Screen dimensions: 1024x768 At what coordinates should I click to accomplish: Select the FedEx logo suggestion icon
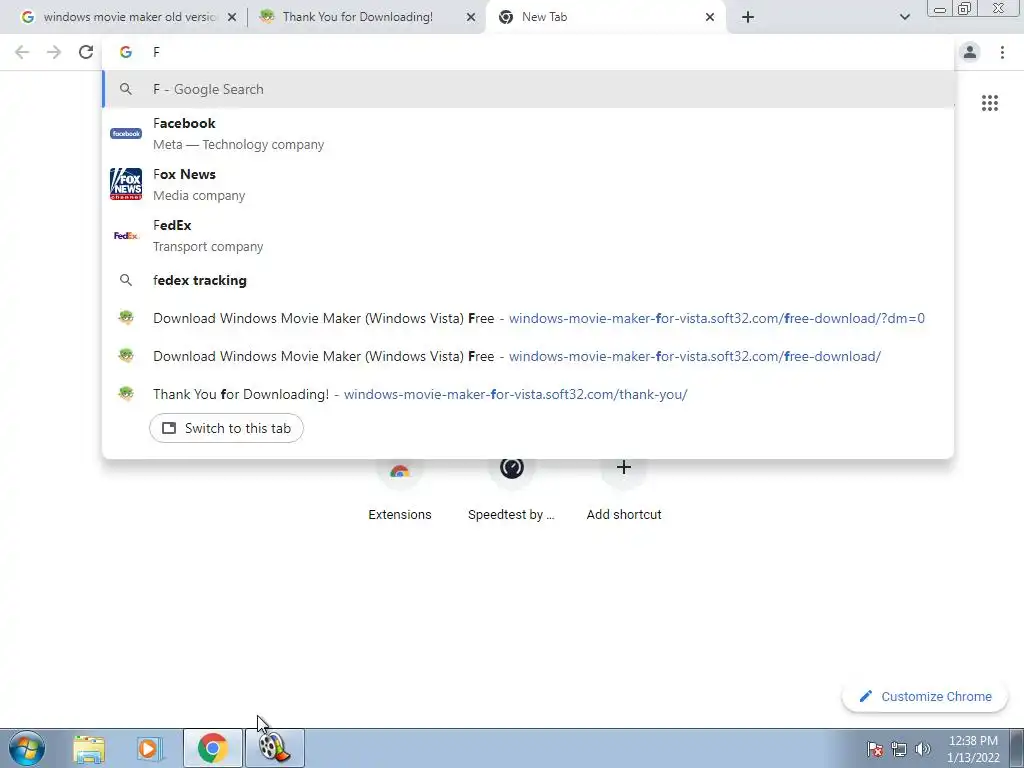[x=126, y=235]
